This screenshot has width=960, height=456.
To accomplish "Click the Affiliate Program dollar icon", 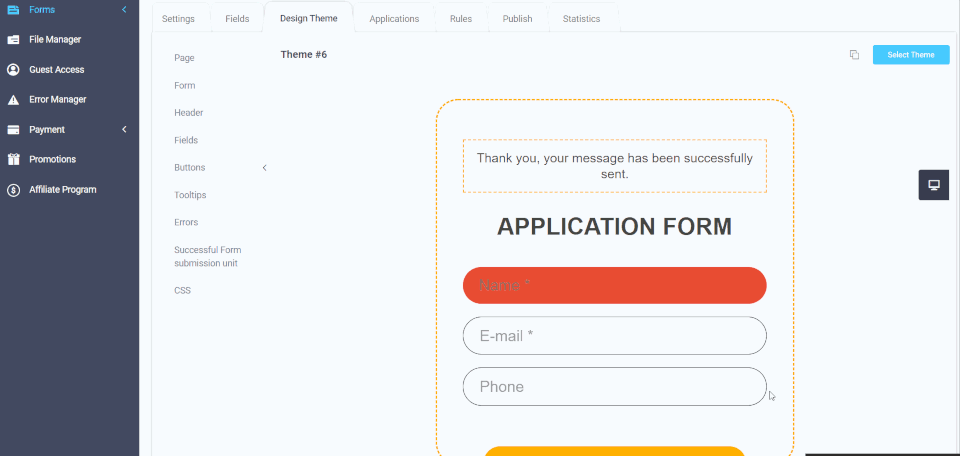I will 13,189.
